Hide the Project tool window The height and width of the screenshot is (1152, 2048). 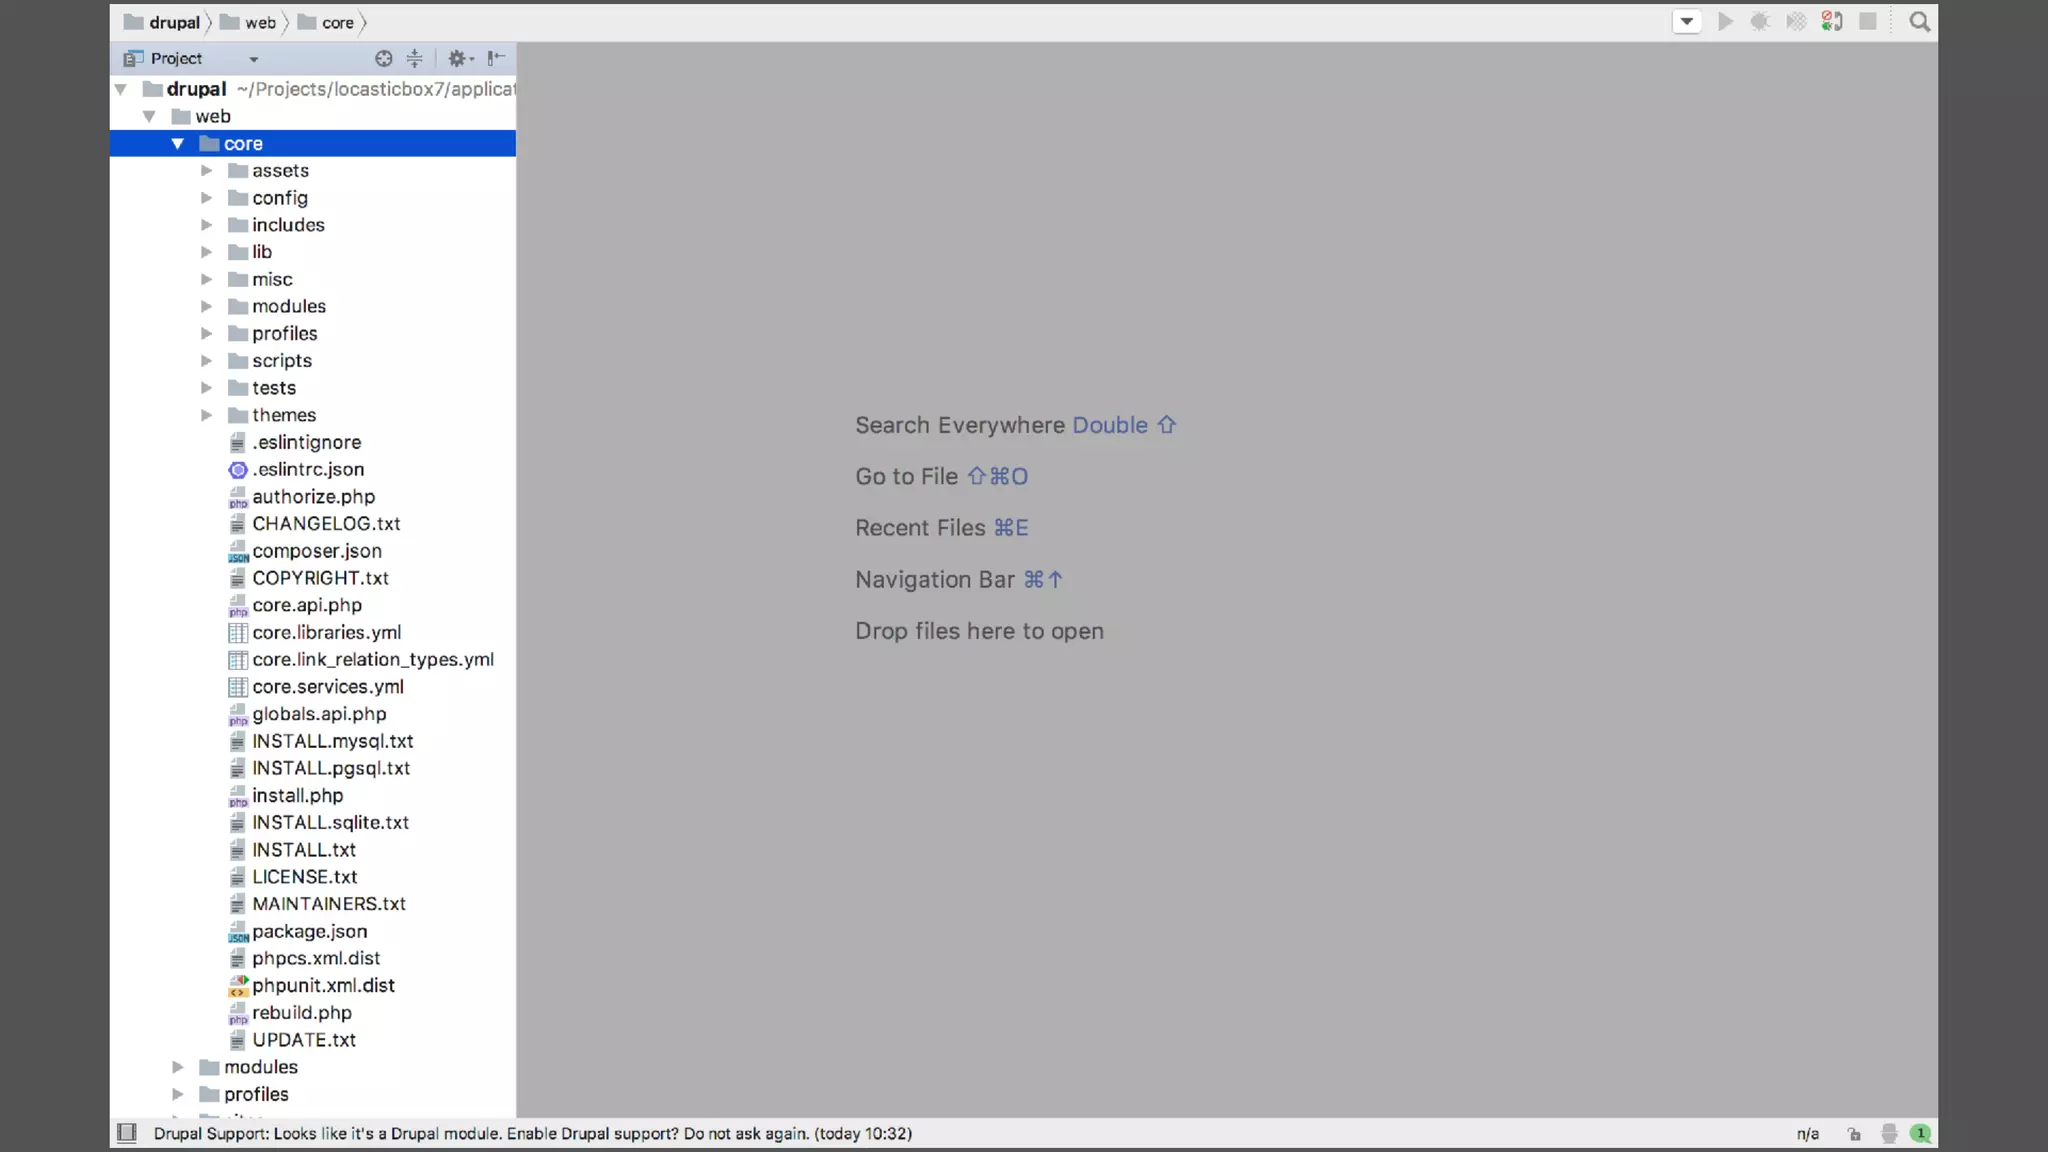point(496,59)
